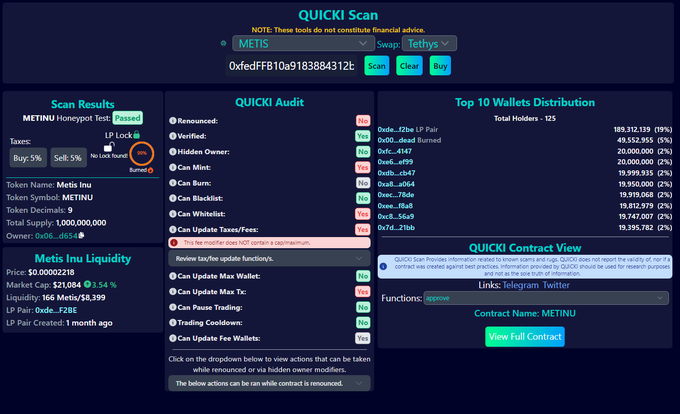The image size is (680, 414).
Task: Open wallet 0xfc...4147
Action: tap(395, 151)
